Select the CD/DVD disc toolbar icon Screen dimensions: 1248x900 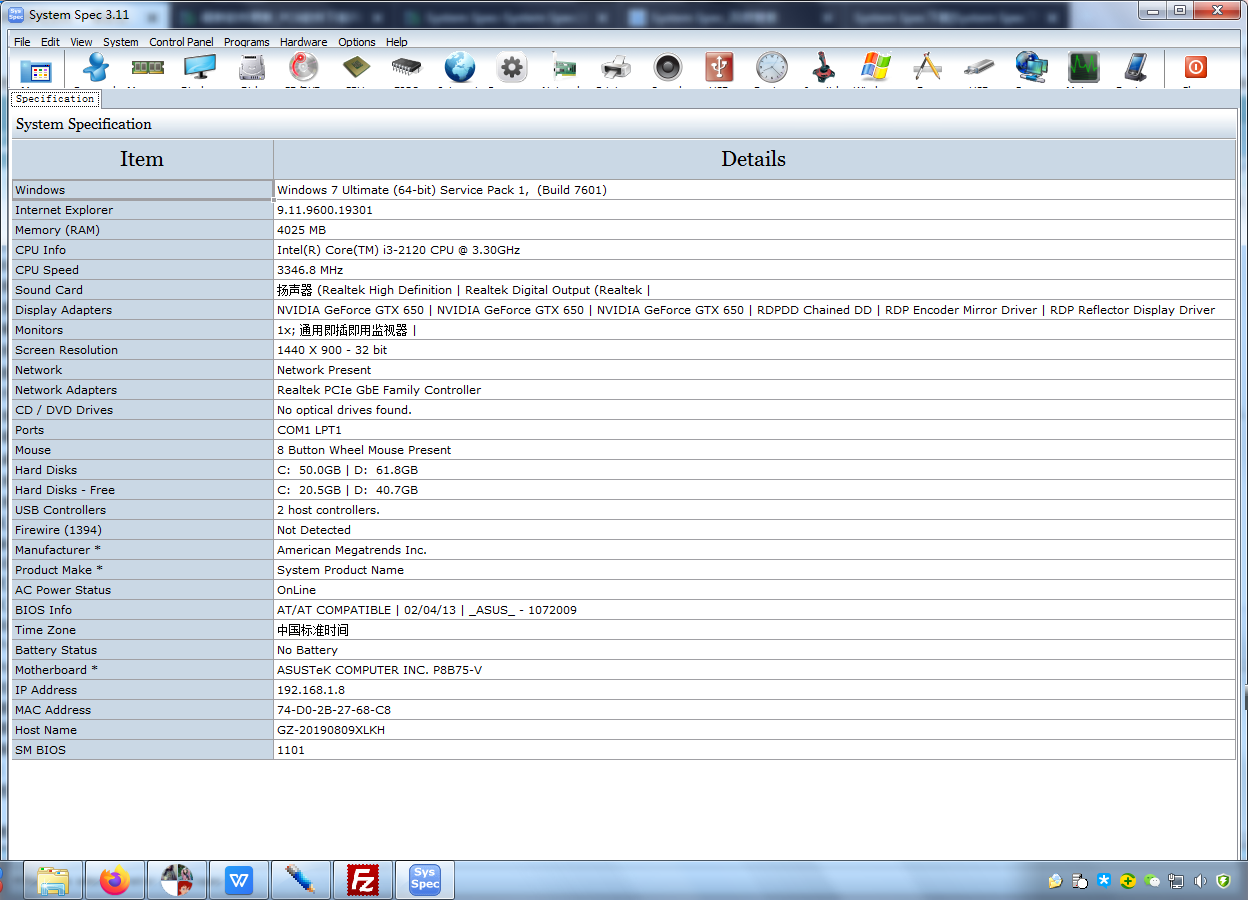coord(303,67)
